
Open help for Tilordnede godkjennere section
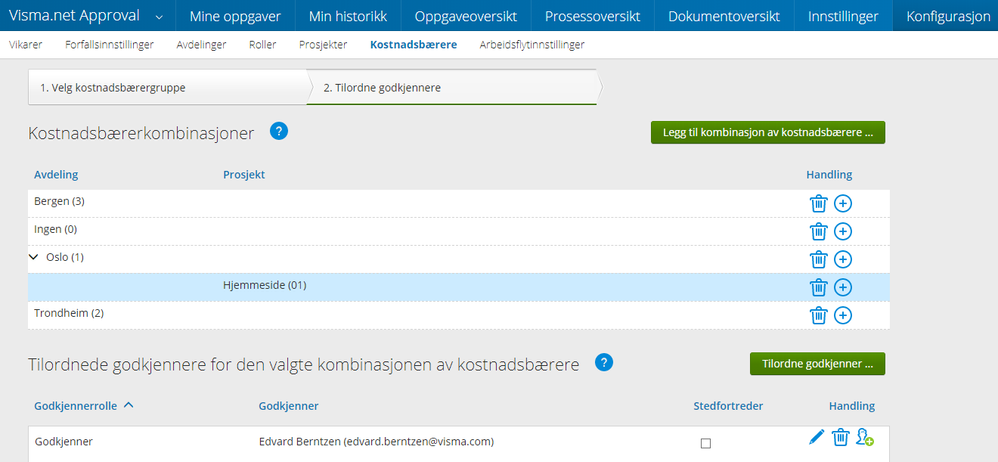tap(604, 362)
